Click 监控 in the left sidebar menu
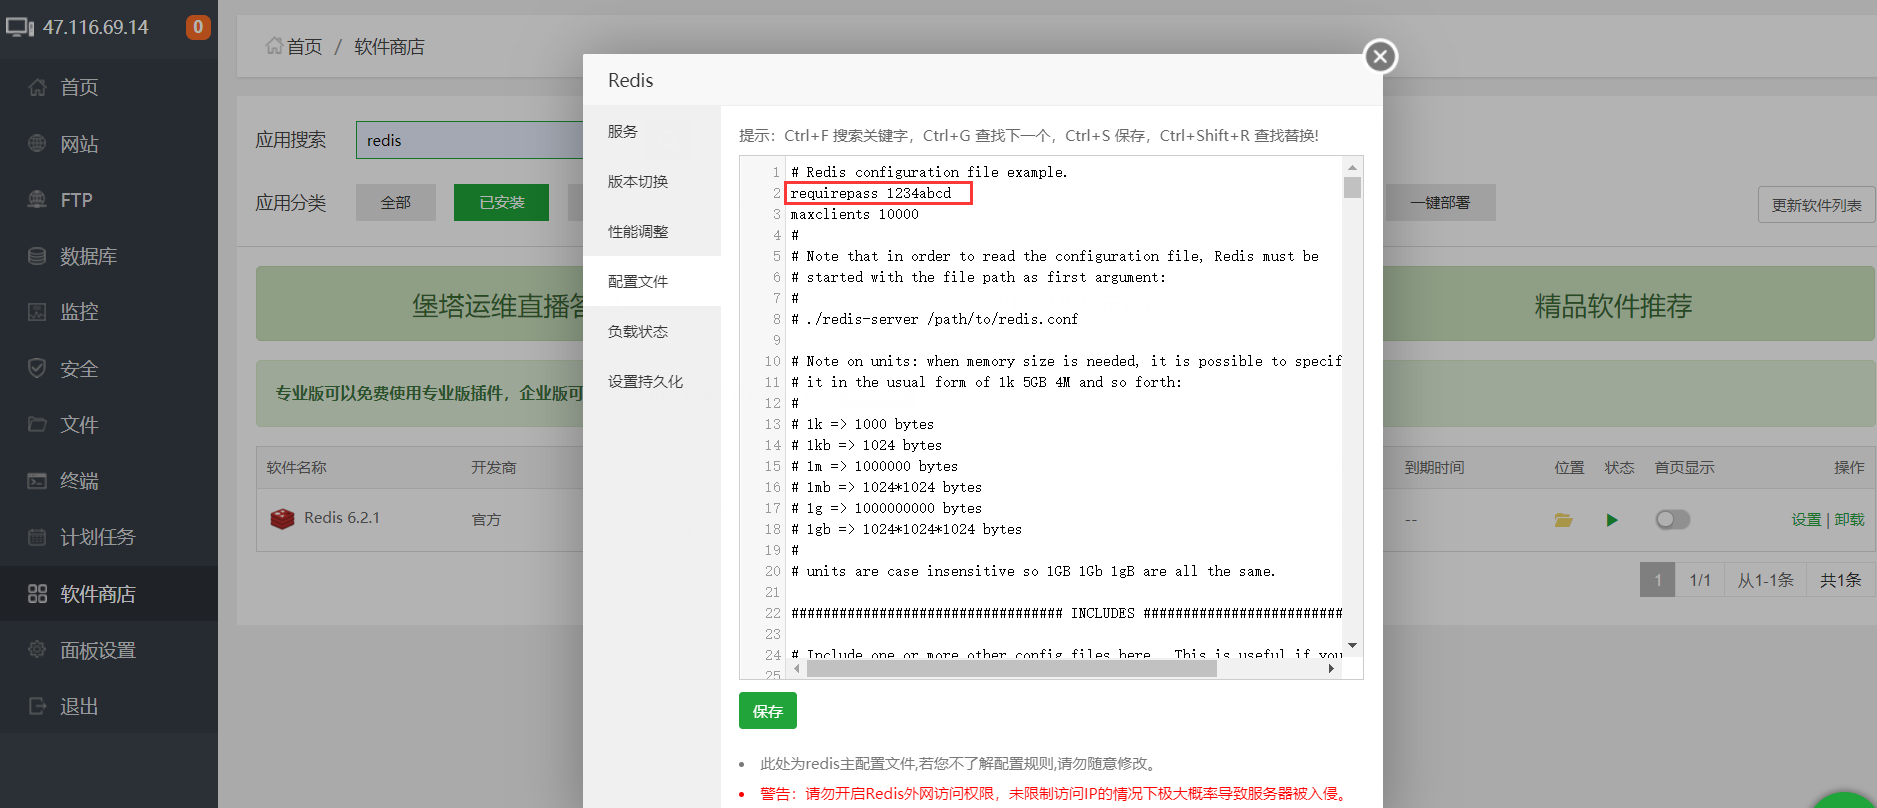The width and height of the screenshot is (1877, 808). (x=79, y=312)
